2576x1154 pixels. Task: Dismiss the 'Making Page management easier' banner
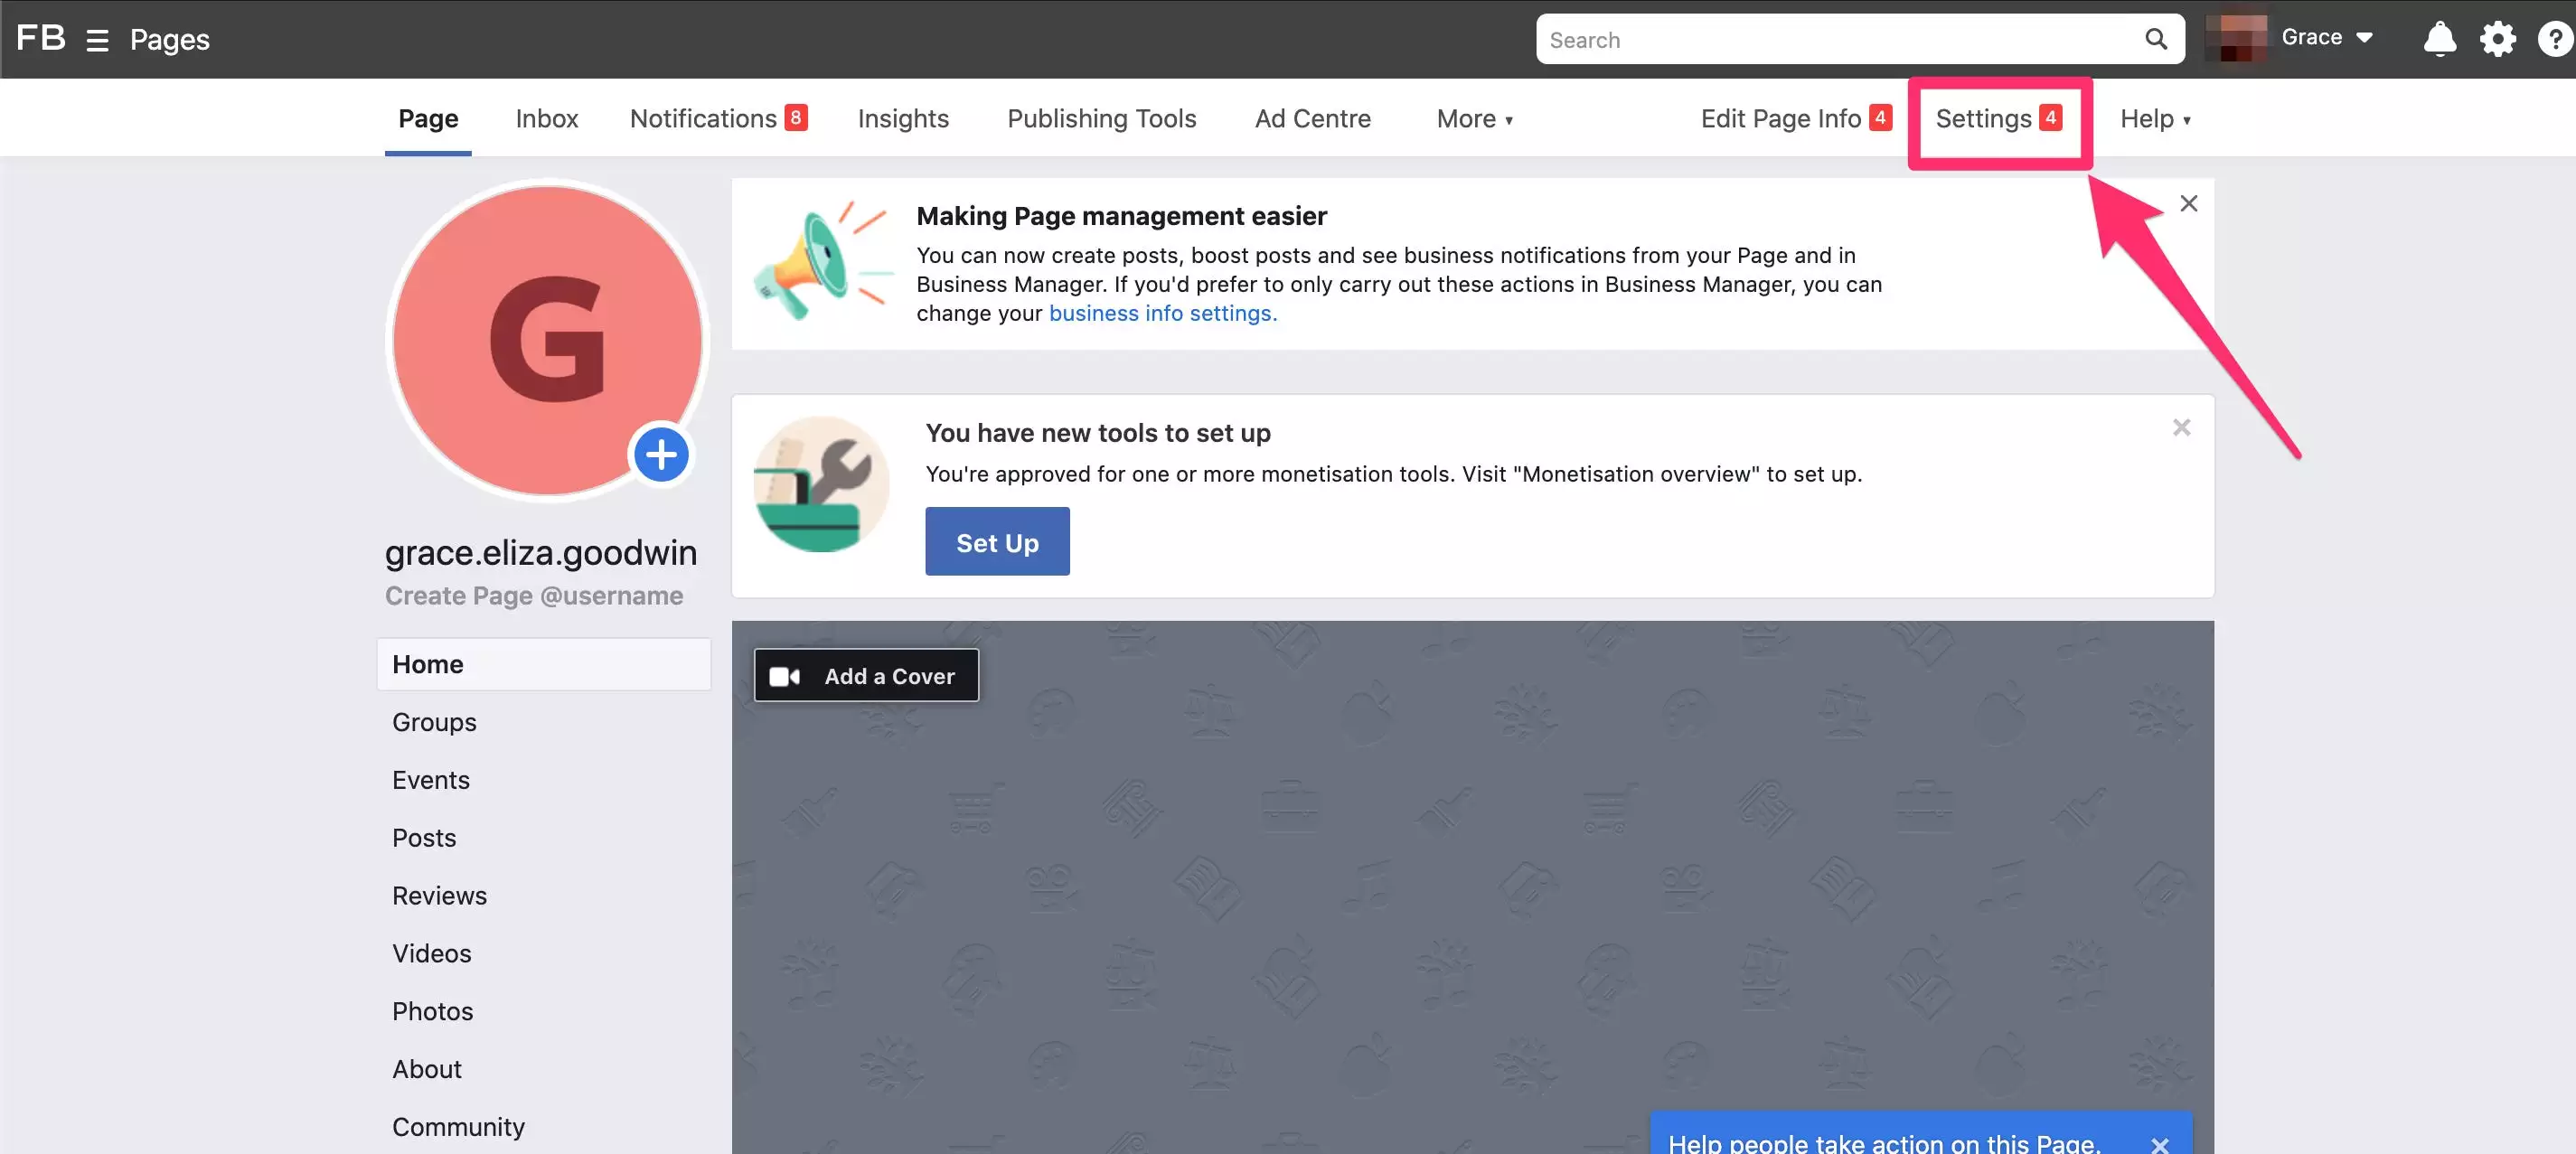2188,204
